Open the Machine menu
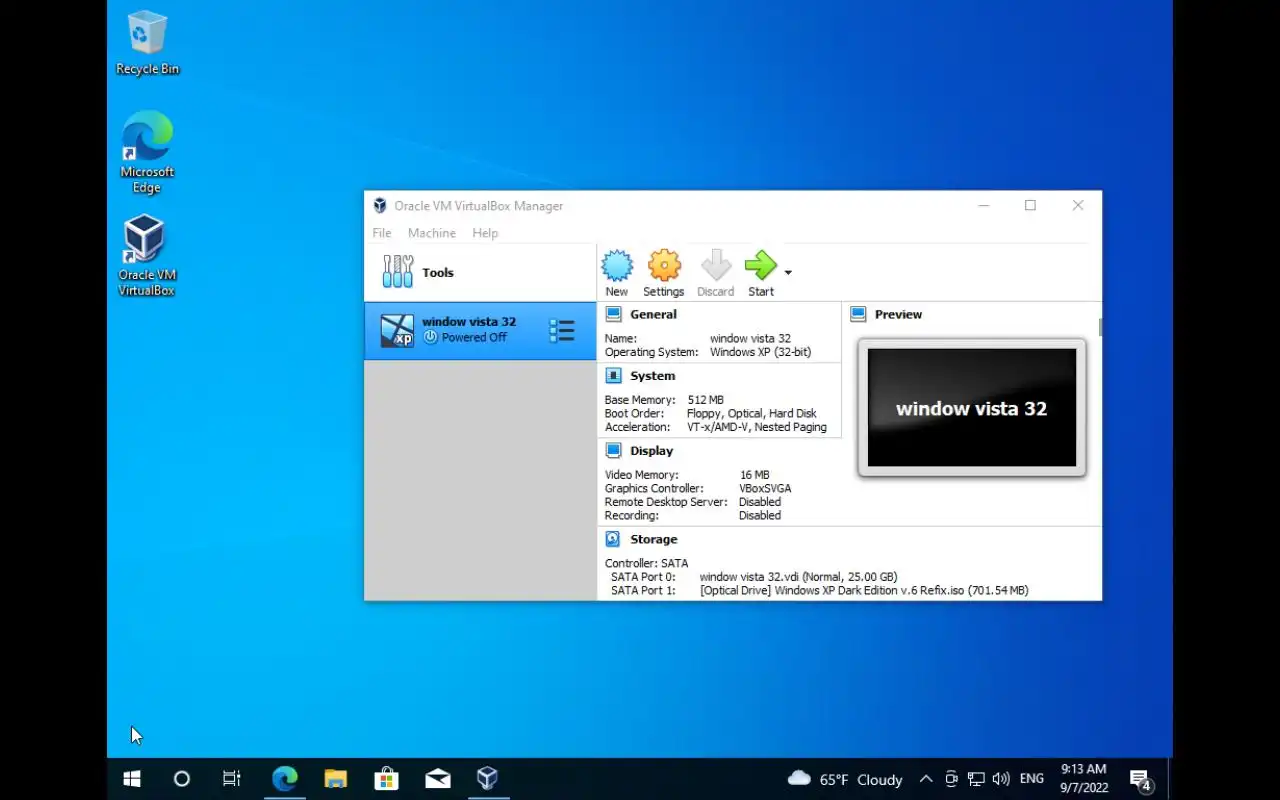Image resolution: width=1280 pixels, height=800 pixels. pyautogui.click(x=432, y=233)
